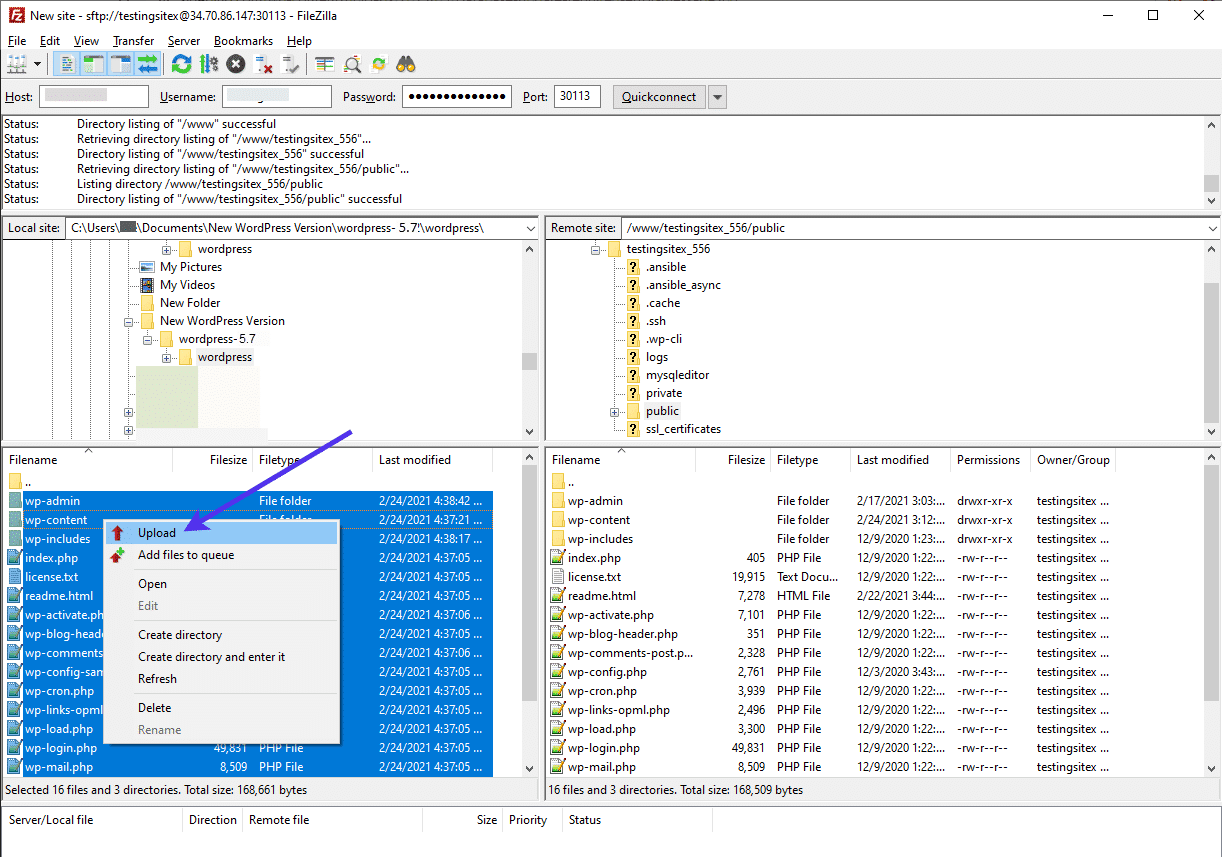Open the filename filters magnifier icon

pyautogui.click(x=352, y=64)
